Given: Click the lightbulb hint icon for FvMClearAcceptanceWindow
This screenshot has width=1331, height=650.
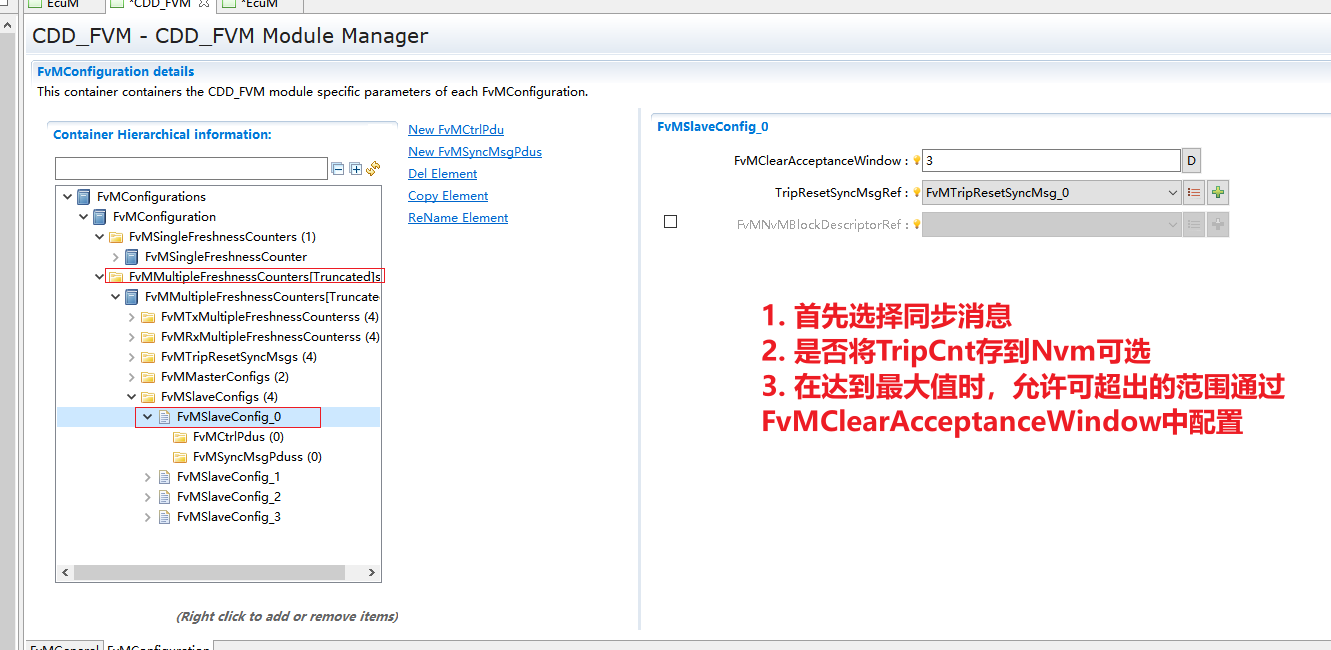Looking at the screenshot, I should [x=915, y=161].
